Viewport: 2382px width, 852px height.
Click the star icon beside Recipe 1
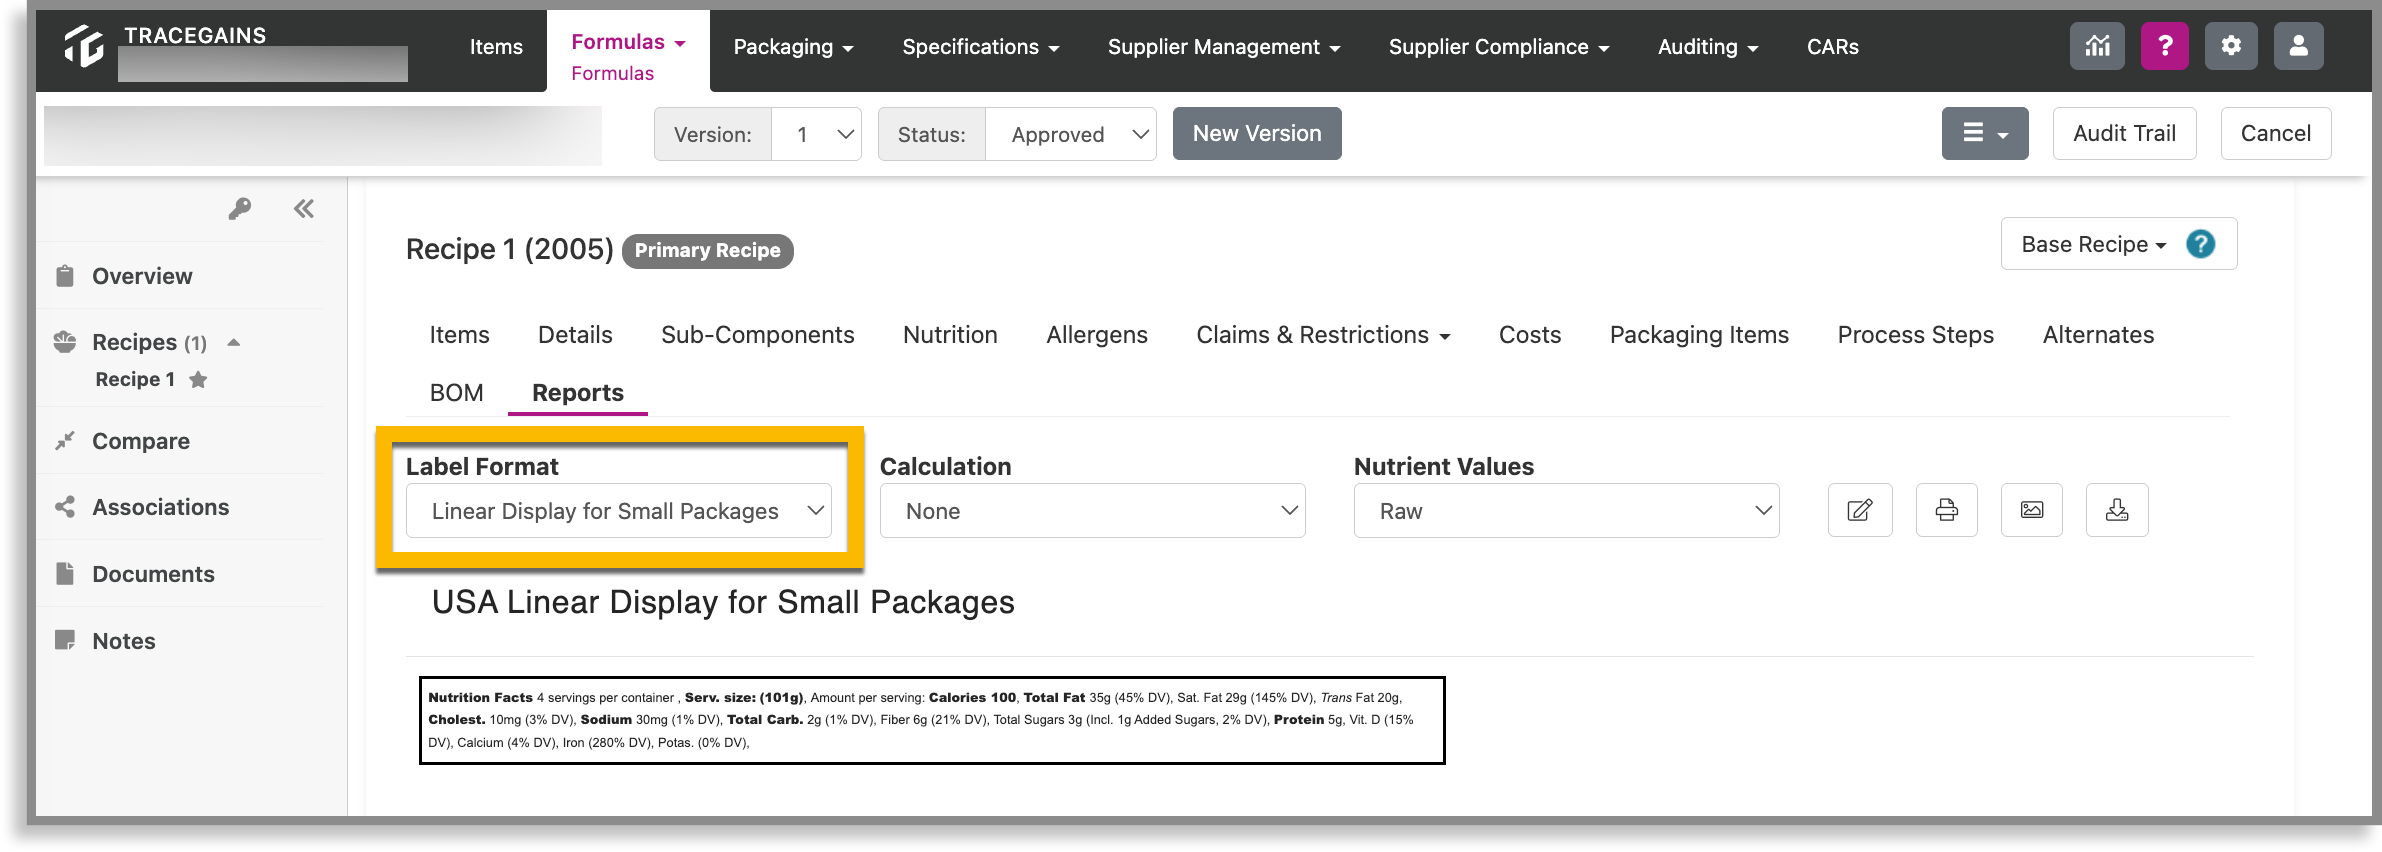click(198, 379)
